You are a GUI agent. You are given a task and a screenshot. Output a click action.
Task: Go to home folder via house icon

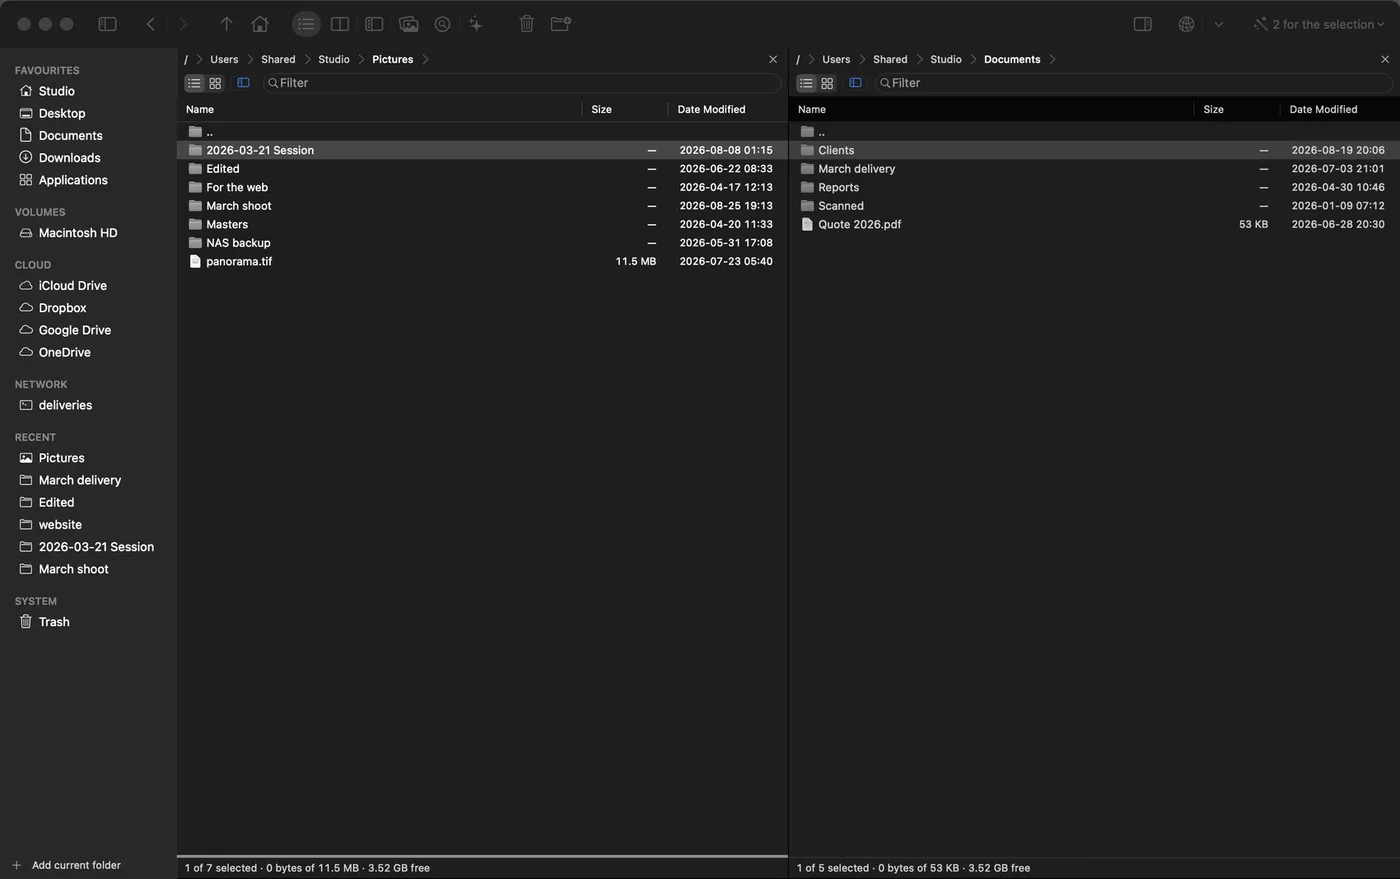point(260,24)
